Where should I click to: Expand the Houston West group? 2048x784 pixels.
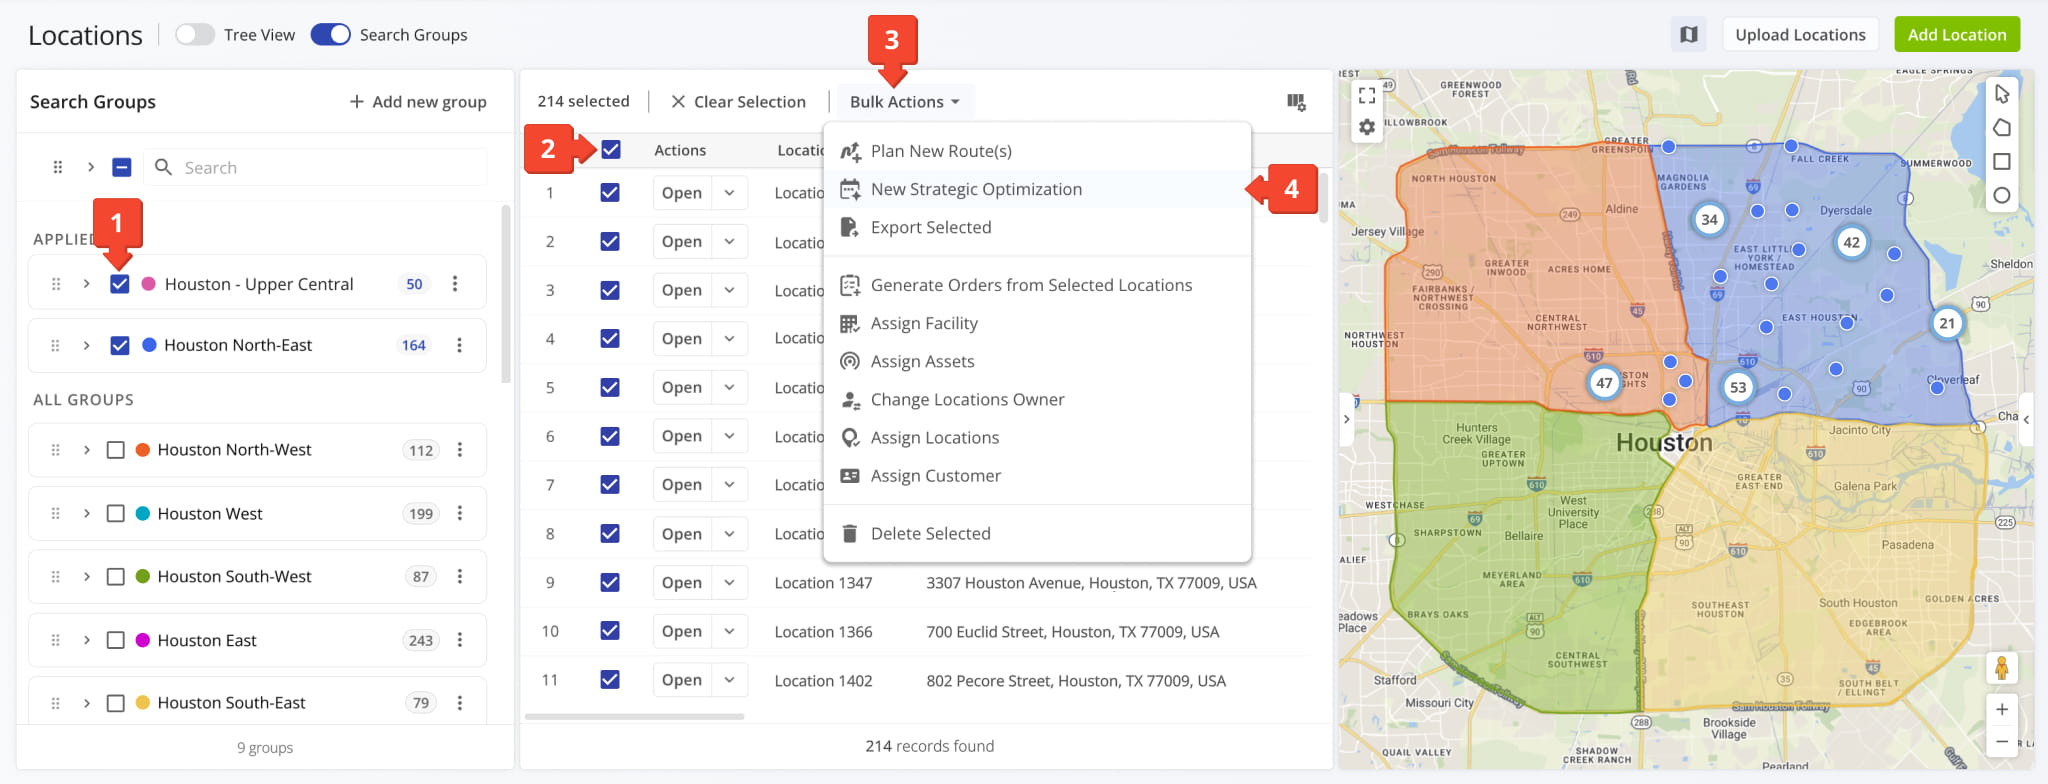(87, 514)
